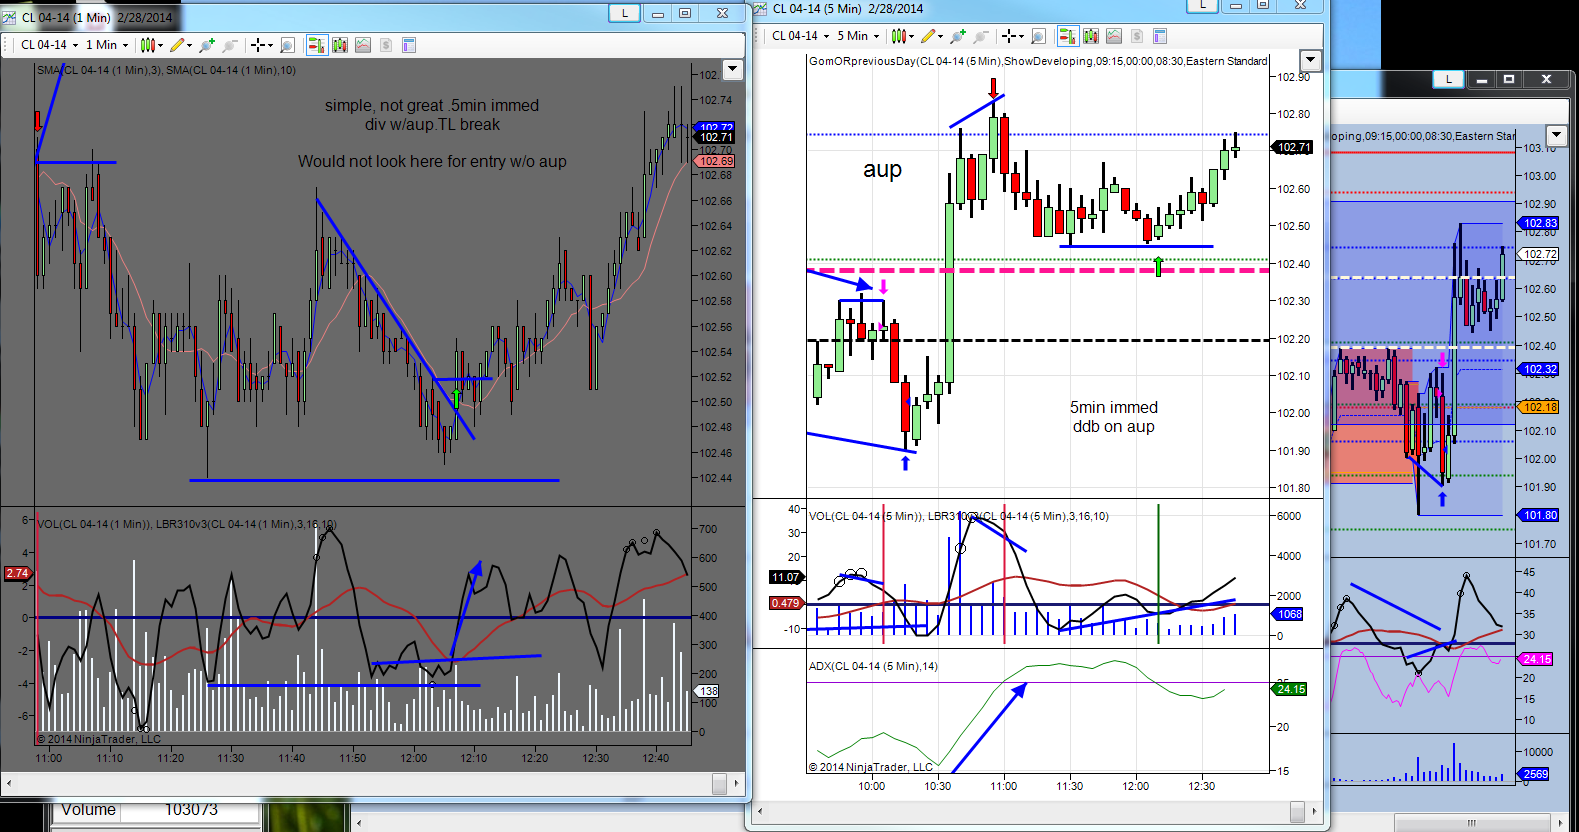Select the 'aup' text label on 5 Min chart
Viewport: 1579px width, 832px height.
(x=882, y=170)
